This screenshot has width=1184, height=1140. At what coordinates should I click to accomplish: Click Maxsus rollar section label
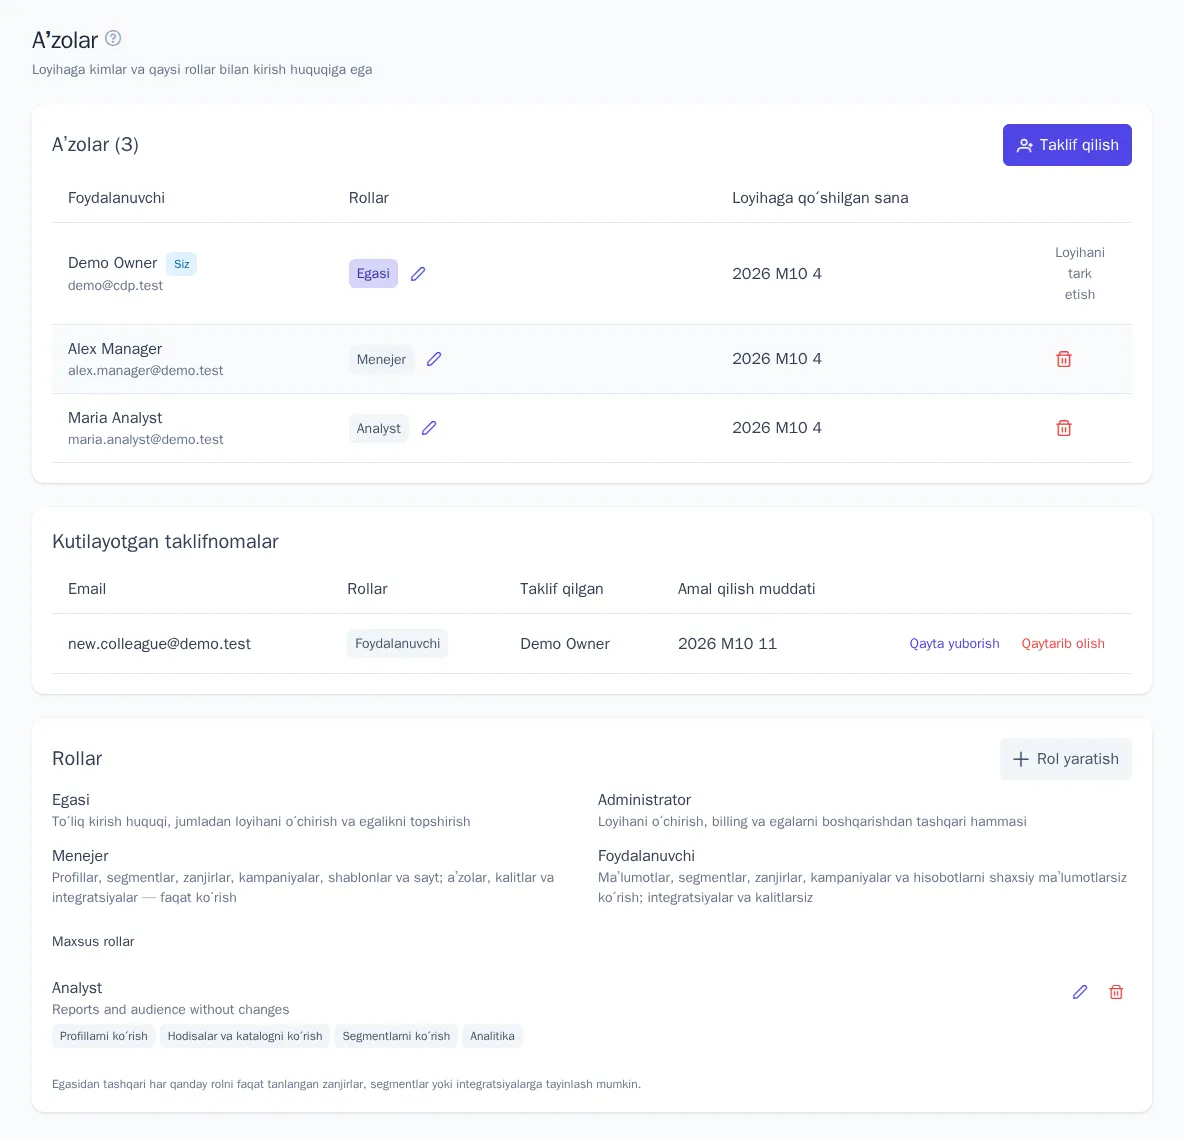coord(93,941)
